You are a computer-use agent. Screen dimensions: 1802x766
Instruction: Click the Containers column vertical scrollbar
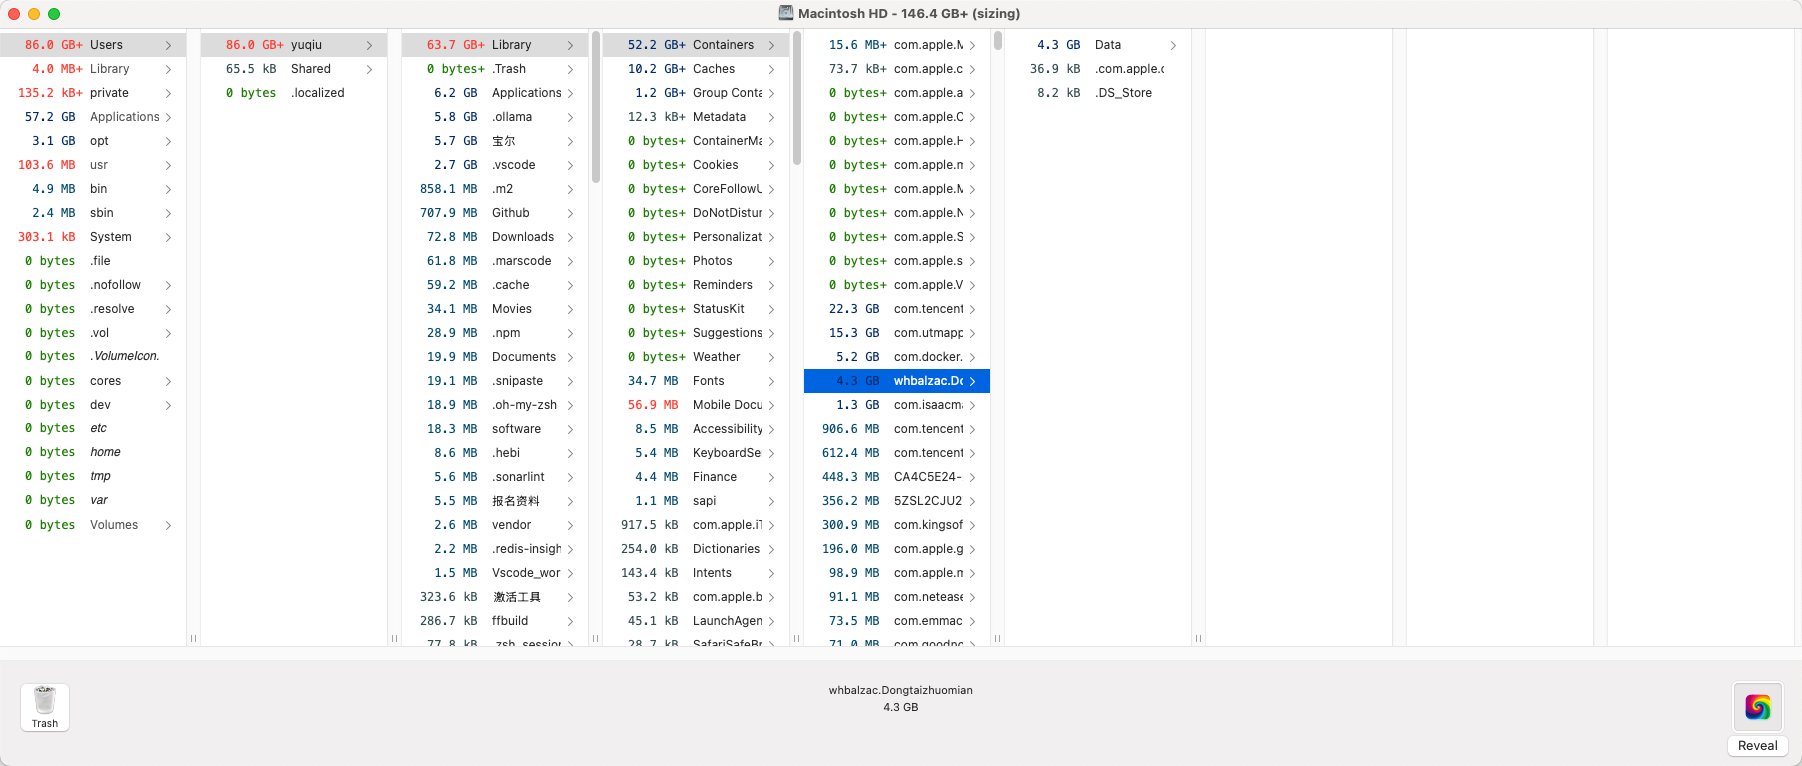click(797, 98)
